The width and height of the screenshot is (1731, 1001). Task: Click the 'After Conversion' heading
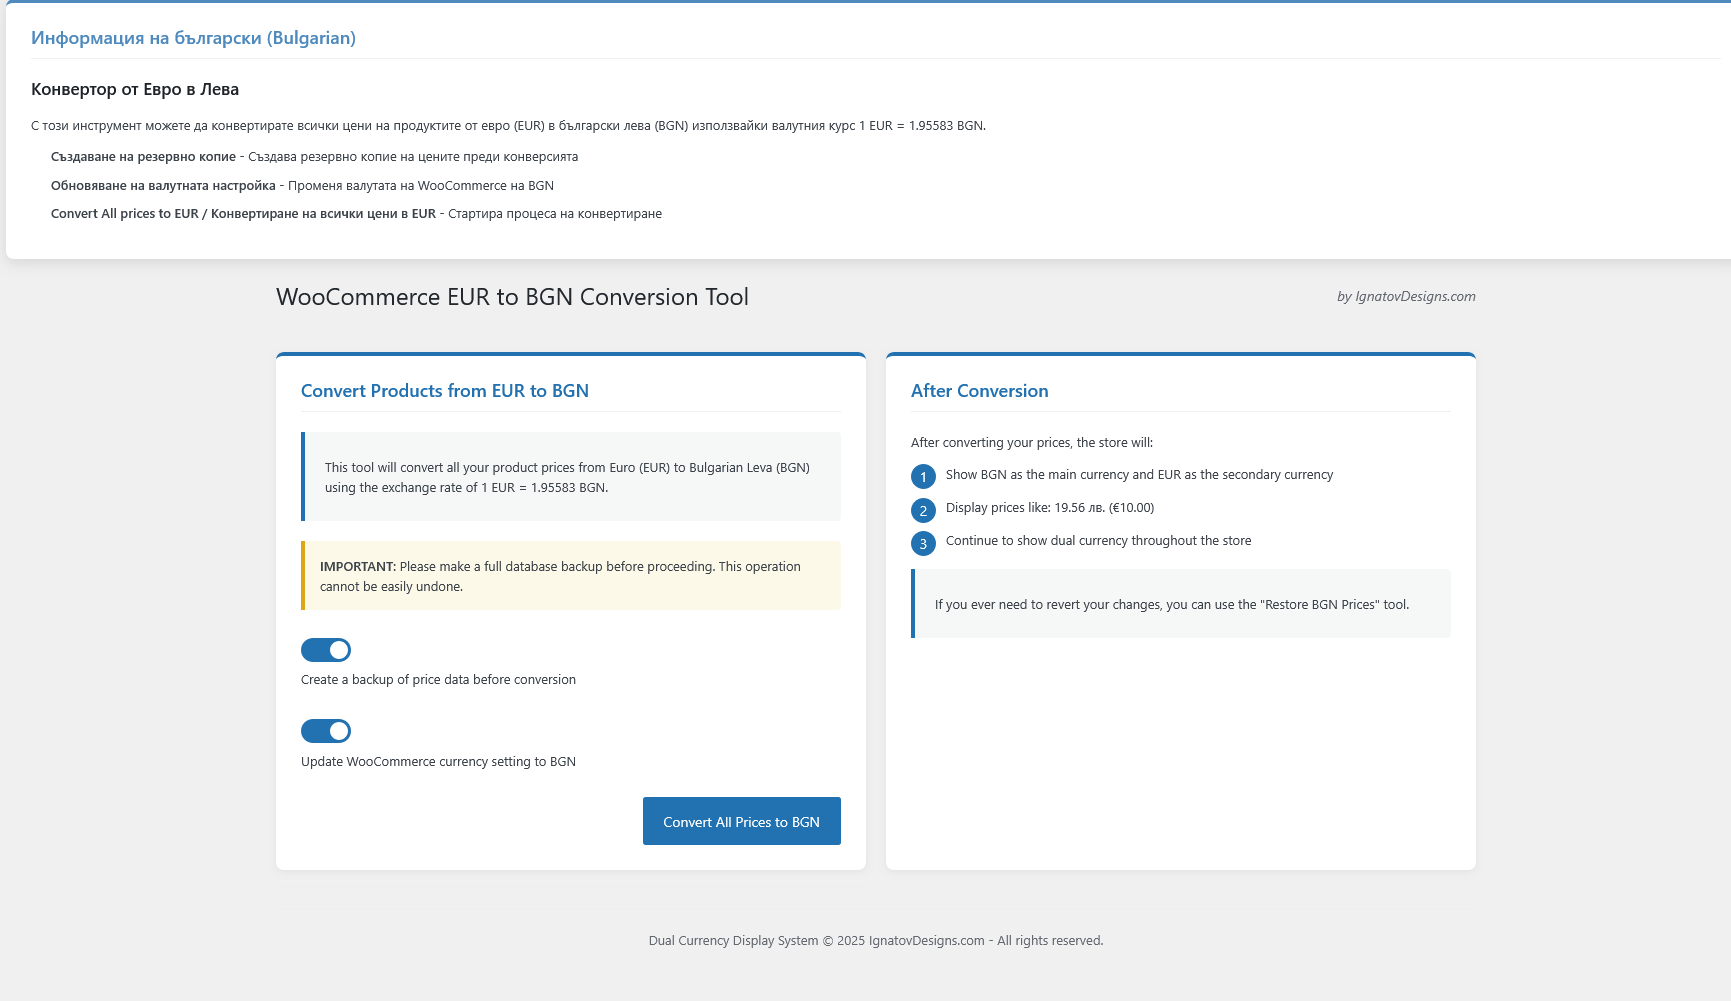pos(980,391)
